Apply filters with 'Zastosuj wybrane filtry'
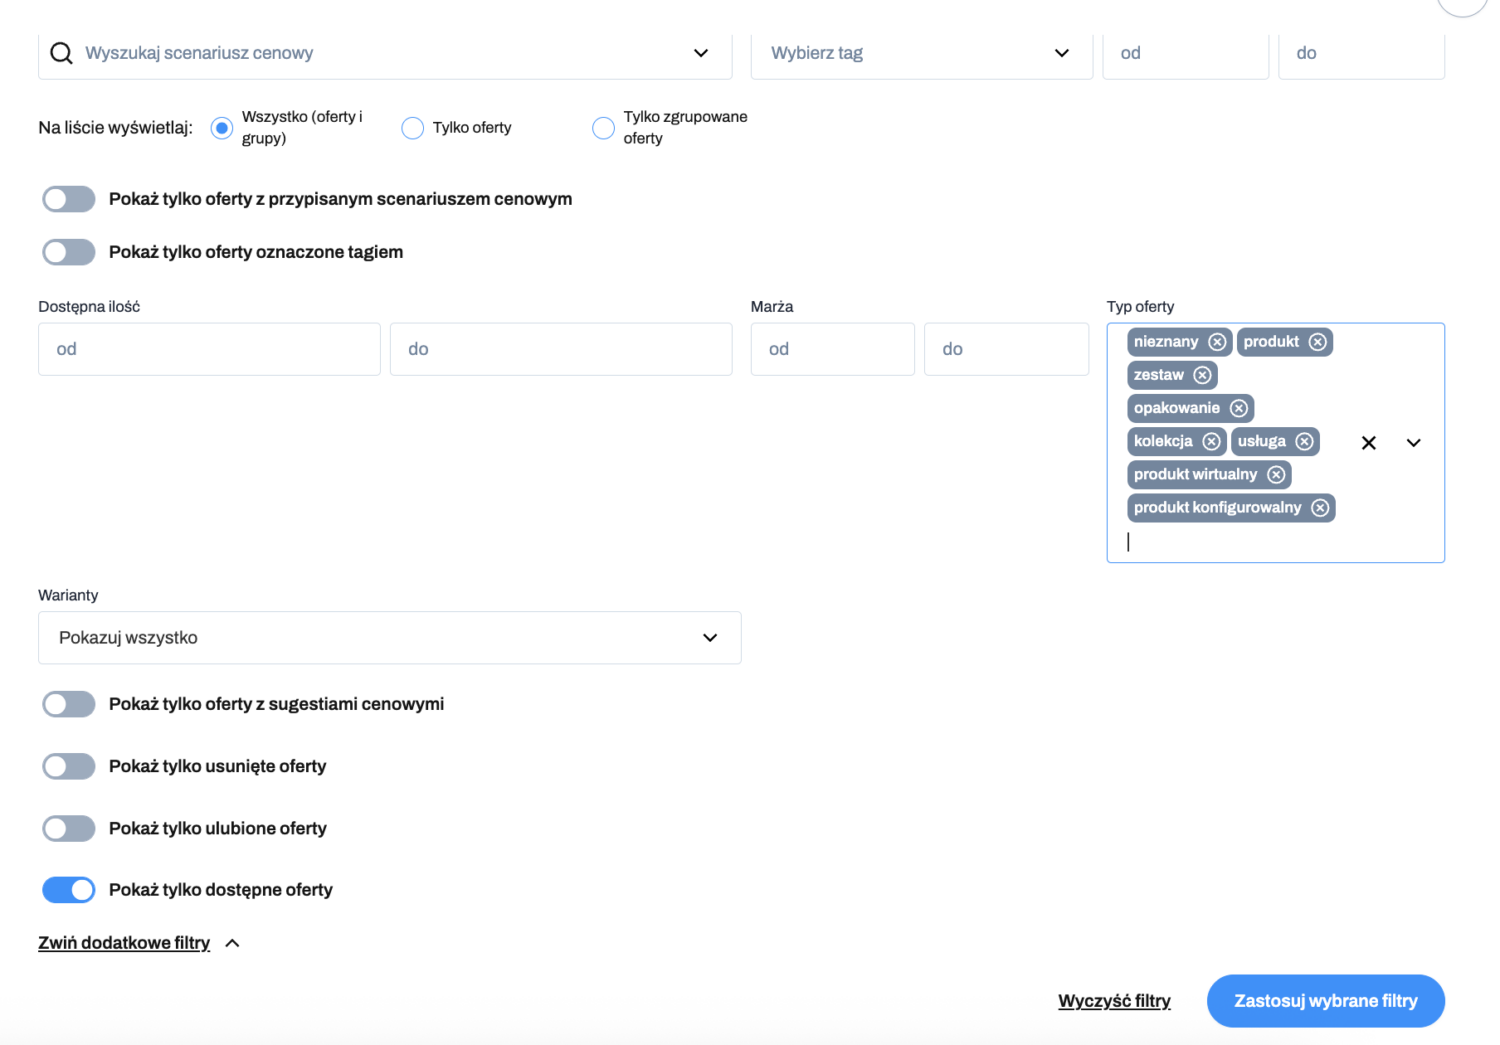Viewport: 1500px width, 1045px height. [x=1326, y=1001]
